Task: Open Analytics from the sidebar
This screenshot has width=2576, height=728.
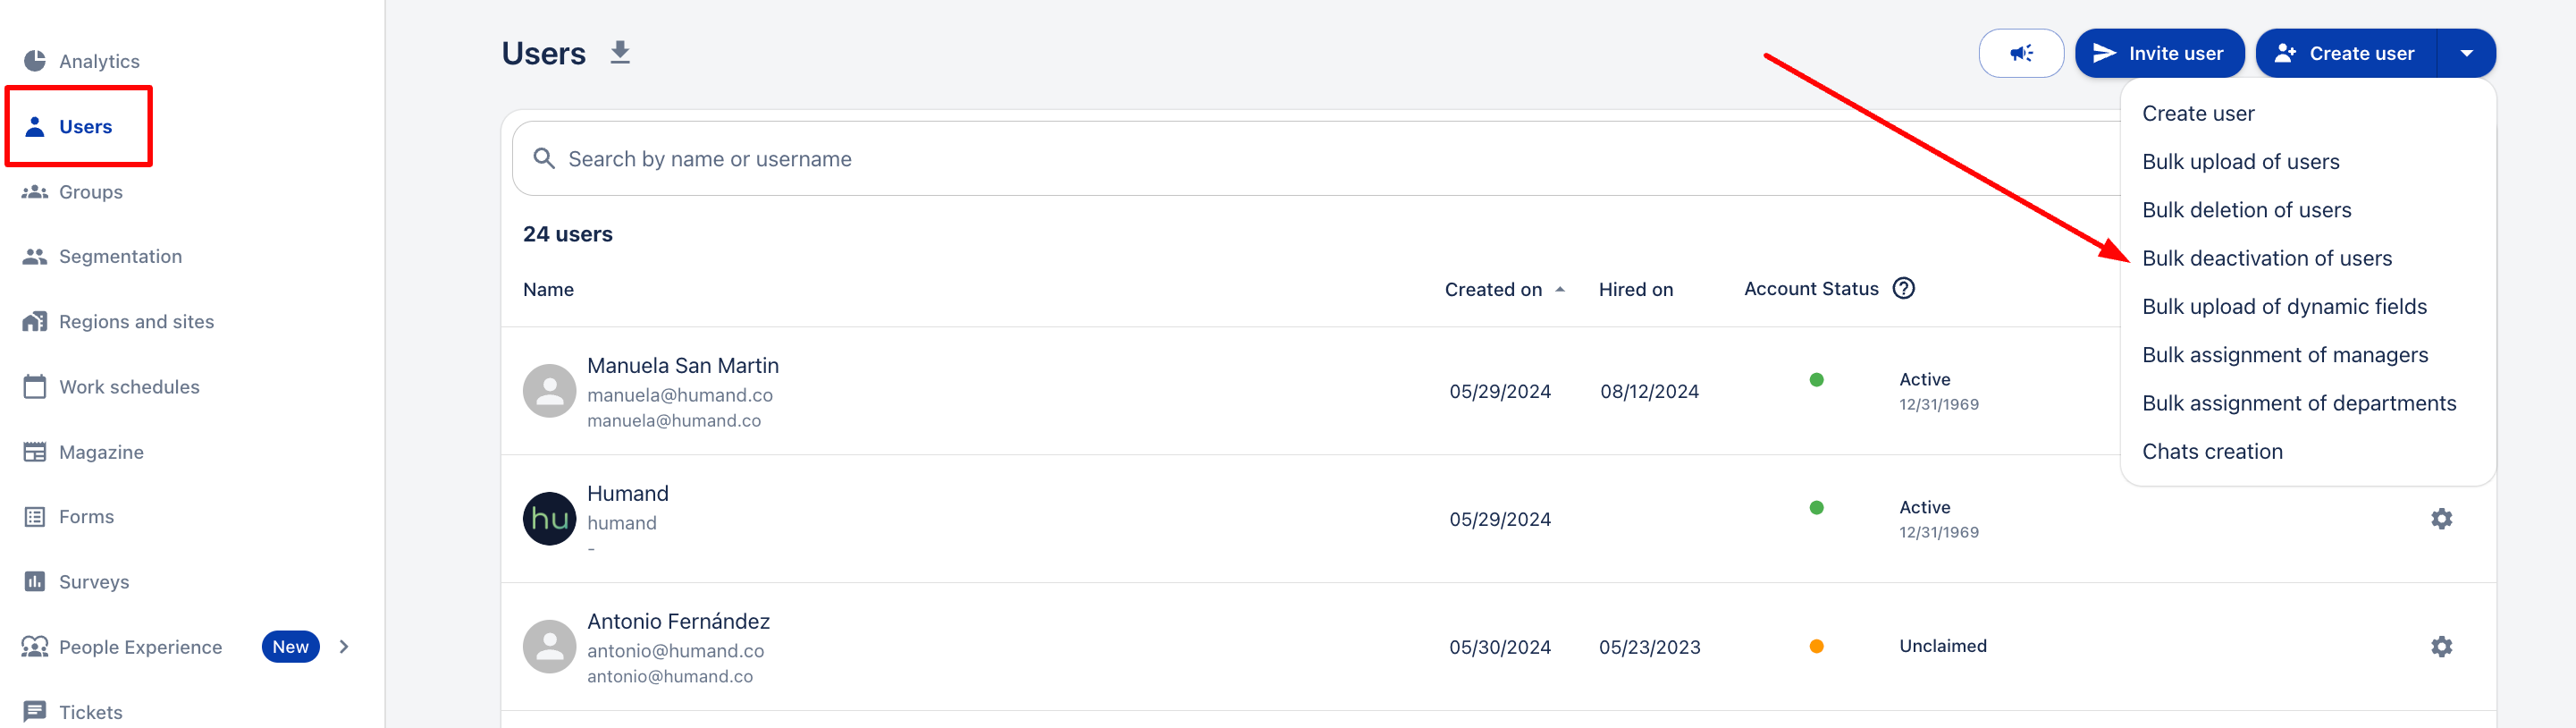Action: 98,61
